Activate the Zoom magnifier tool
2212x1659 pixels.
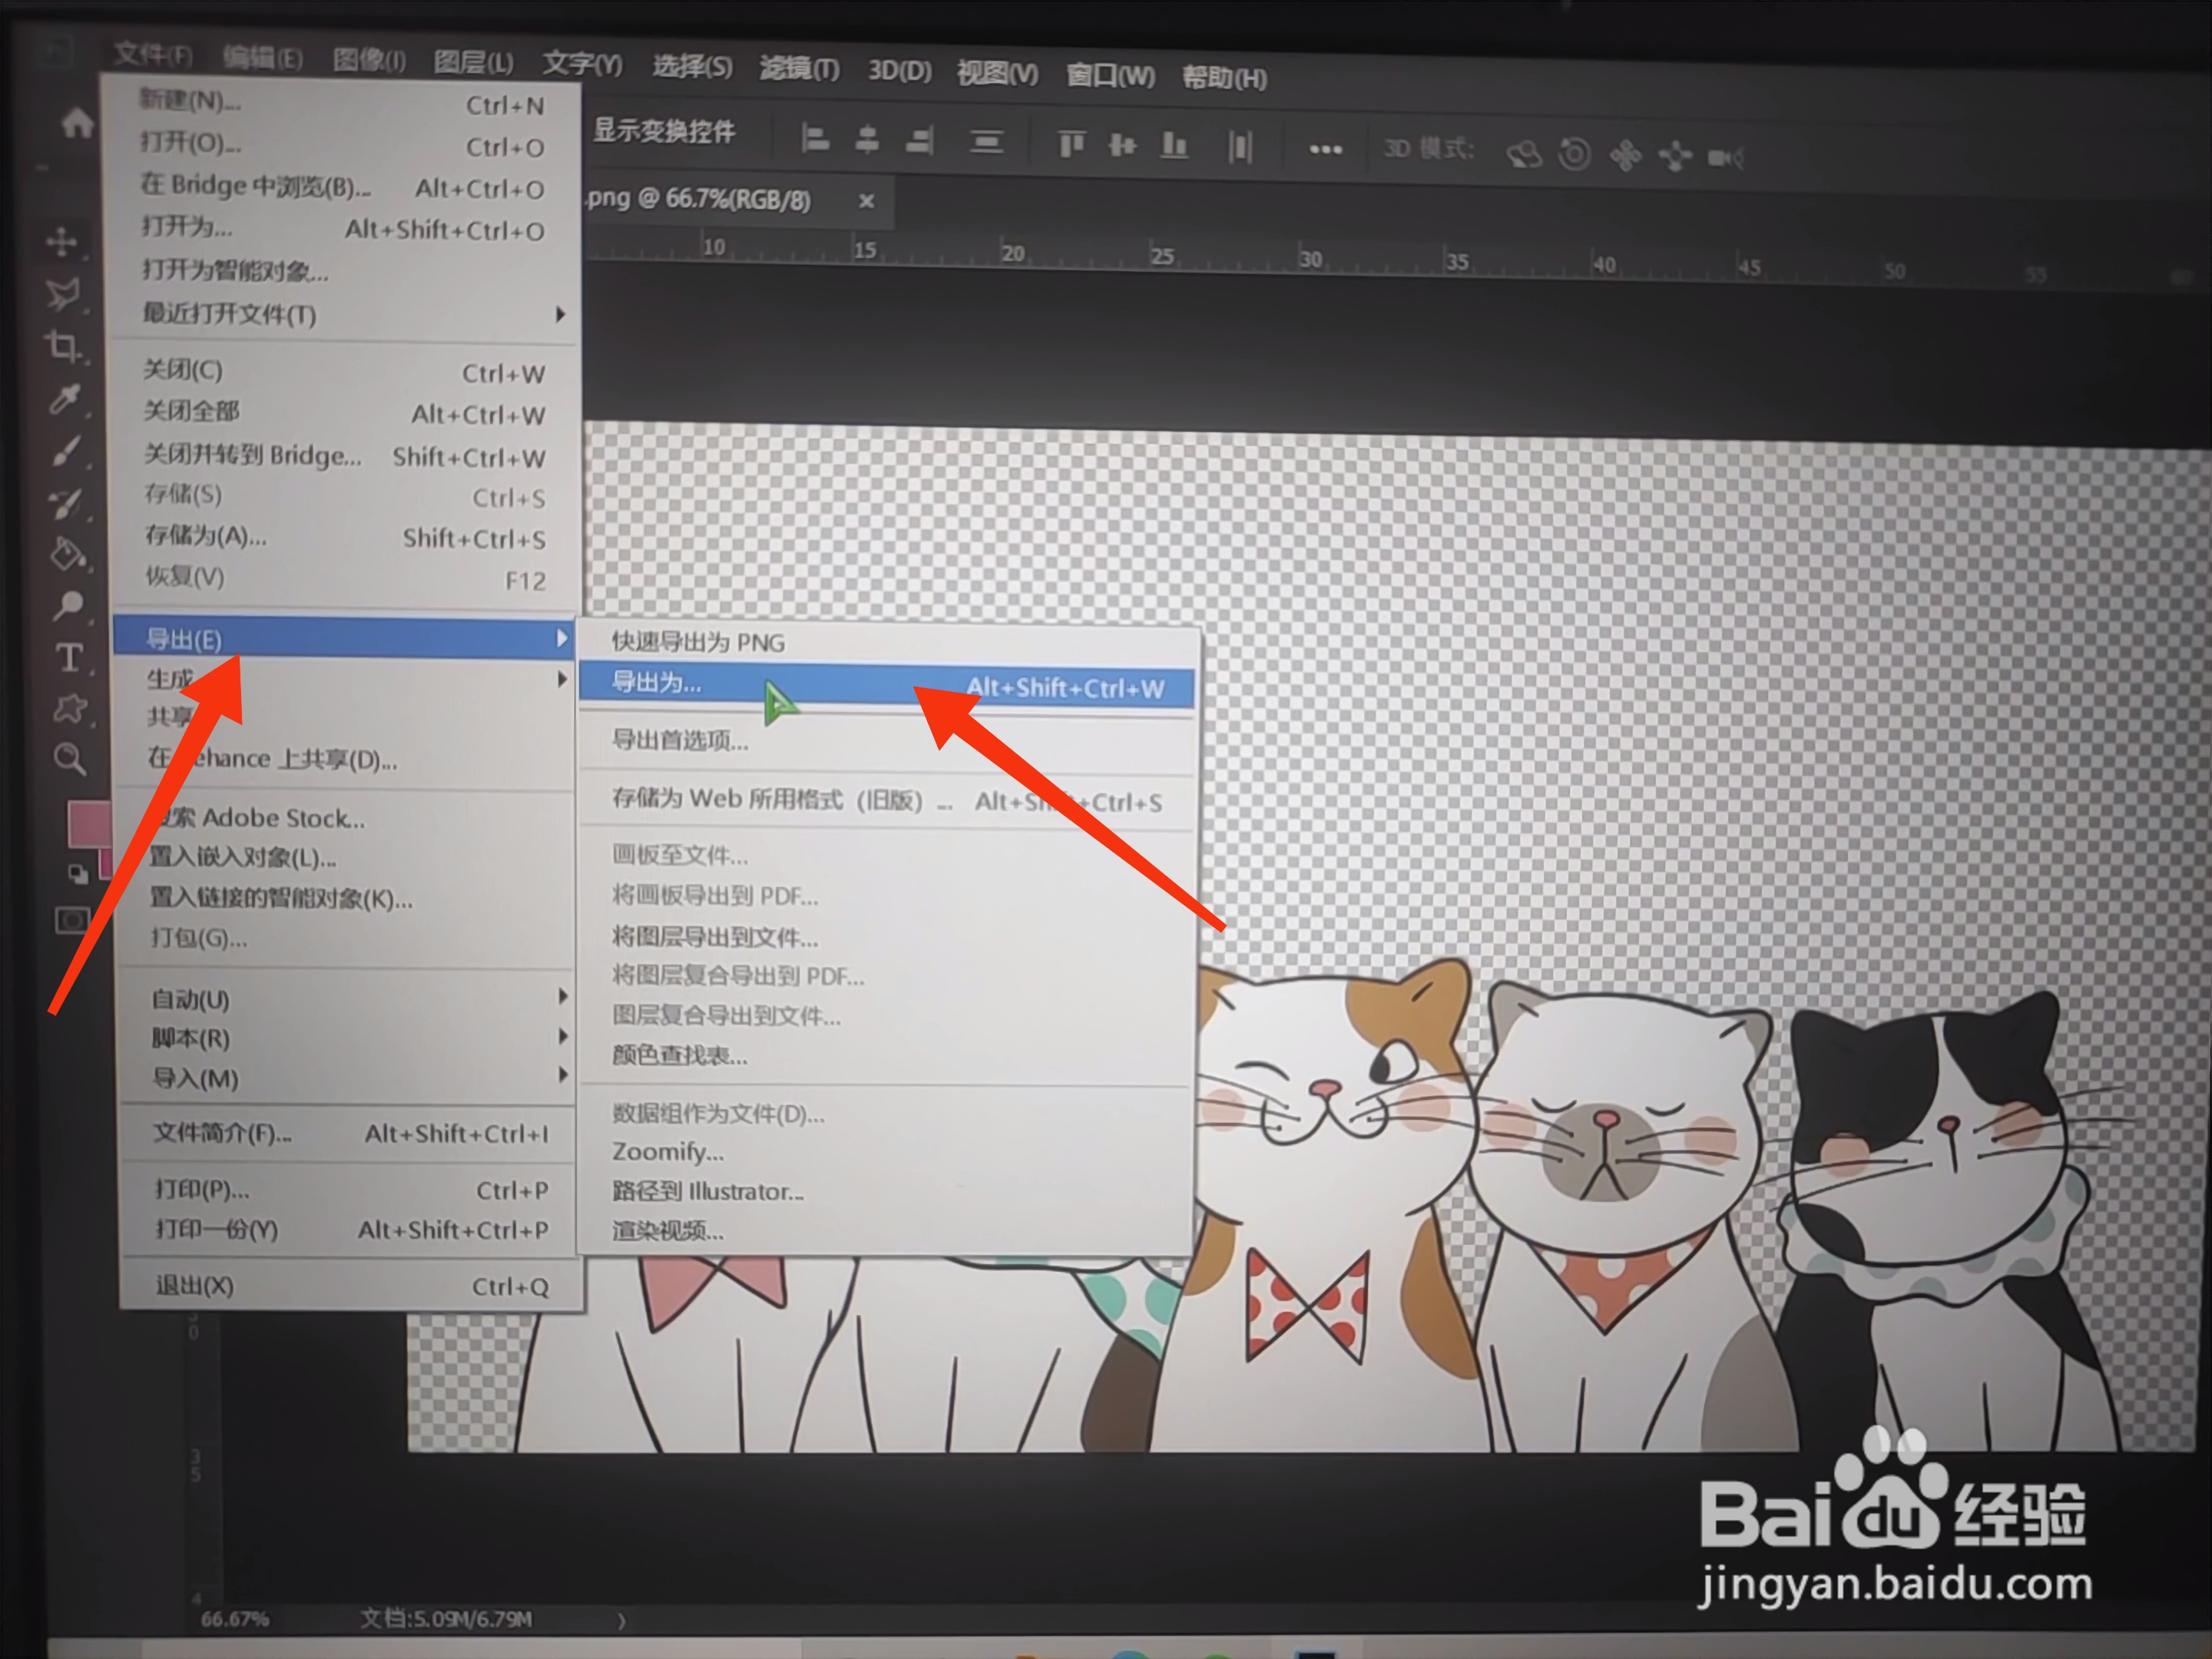coord(69,760)
